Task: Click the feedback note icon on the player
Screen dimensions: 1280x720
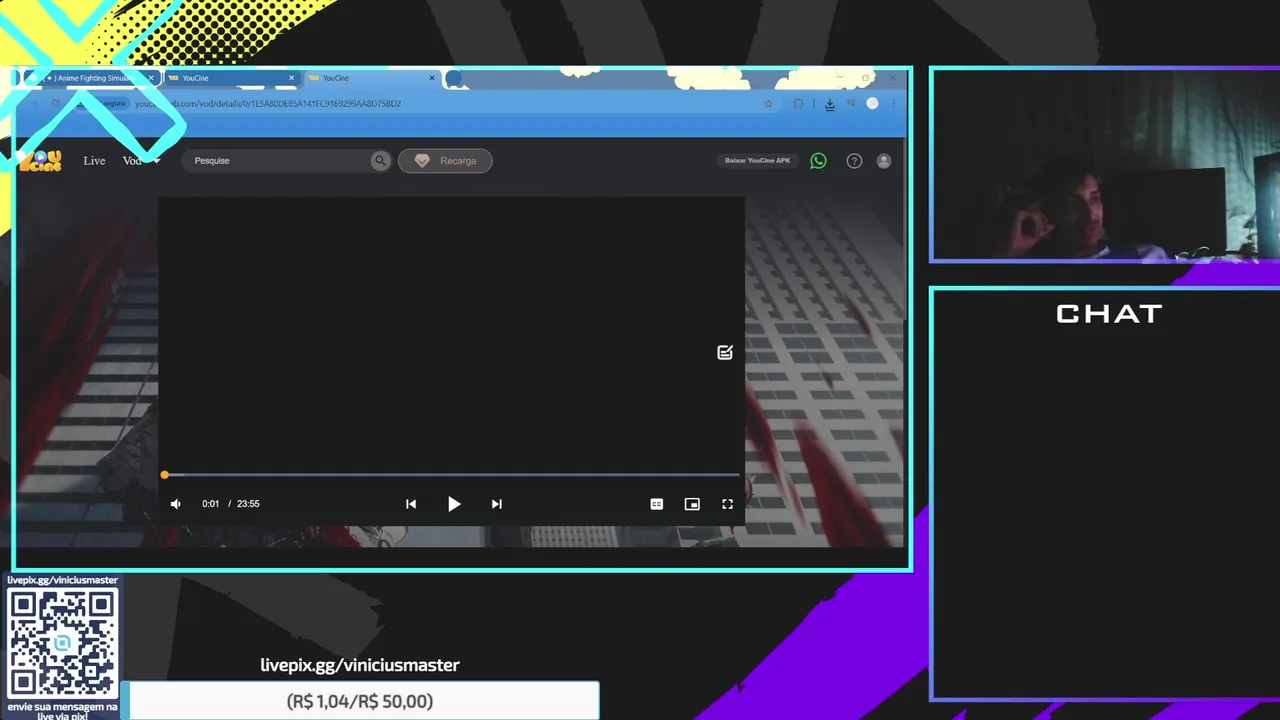Action: coord(725,352)
